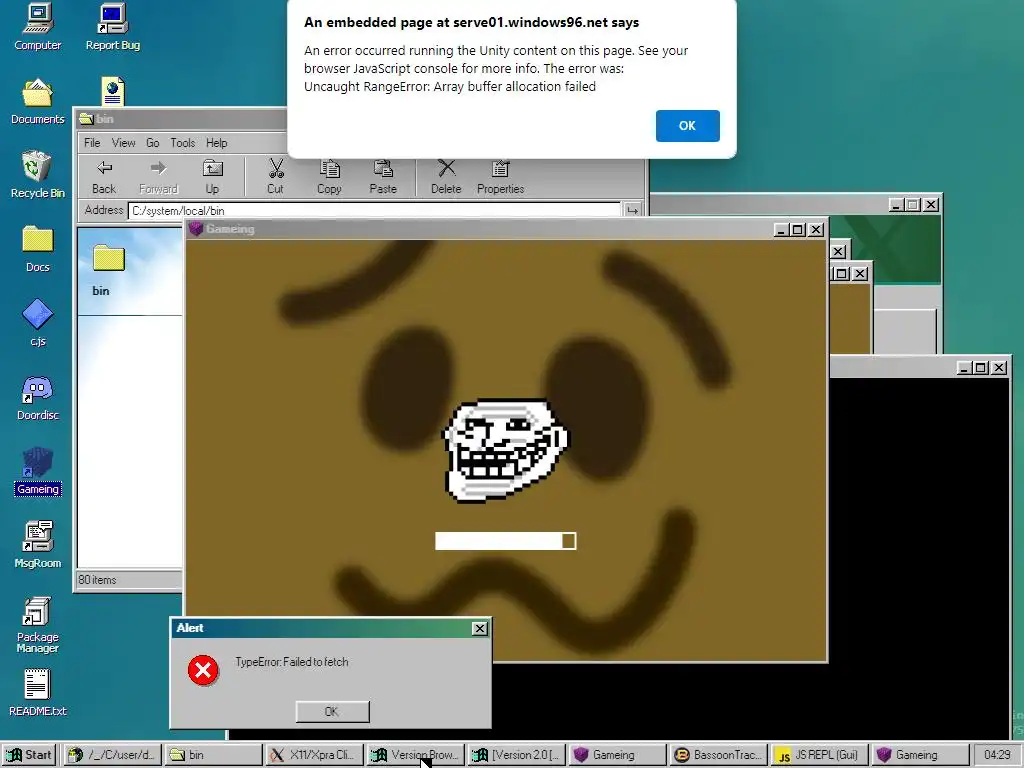Open the Computer desktop icon

tap(37, 27)
